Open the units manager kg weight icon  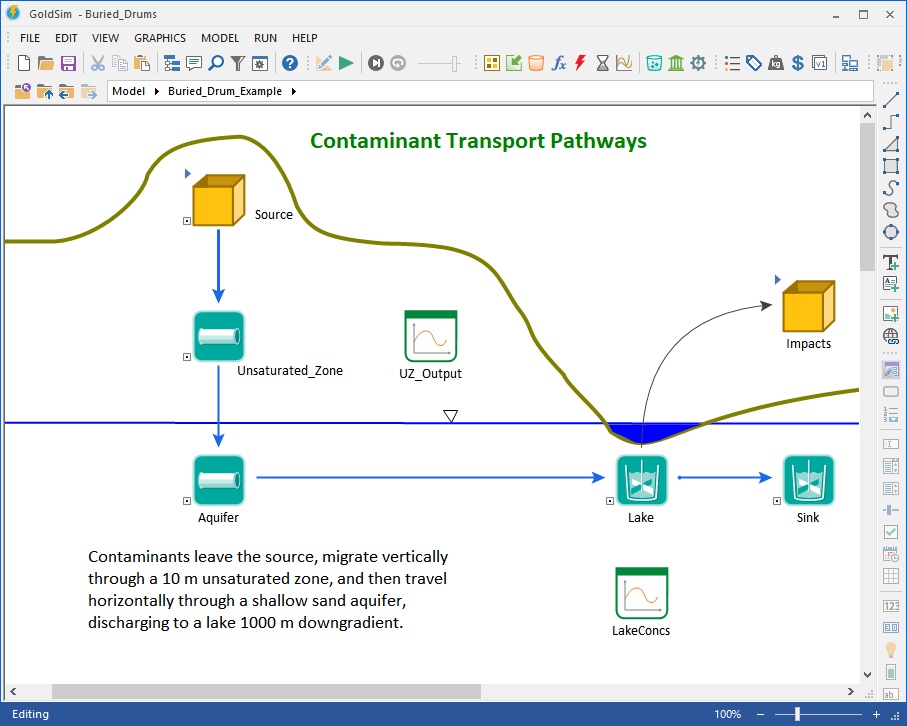[x=776, y=63]
